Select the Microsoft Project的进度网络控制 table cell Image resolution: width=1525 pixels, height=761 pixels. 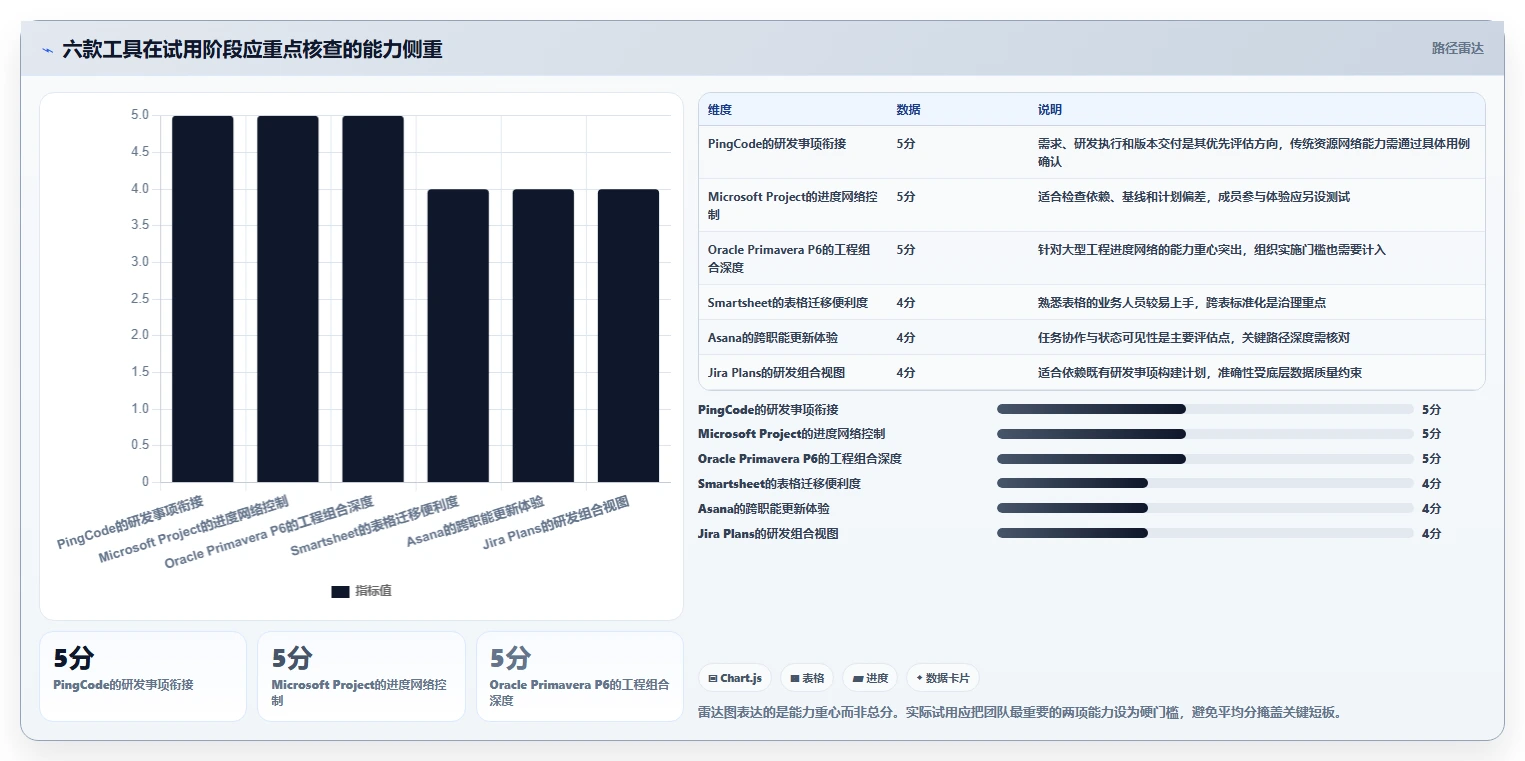[x=793, y=205]
